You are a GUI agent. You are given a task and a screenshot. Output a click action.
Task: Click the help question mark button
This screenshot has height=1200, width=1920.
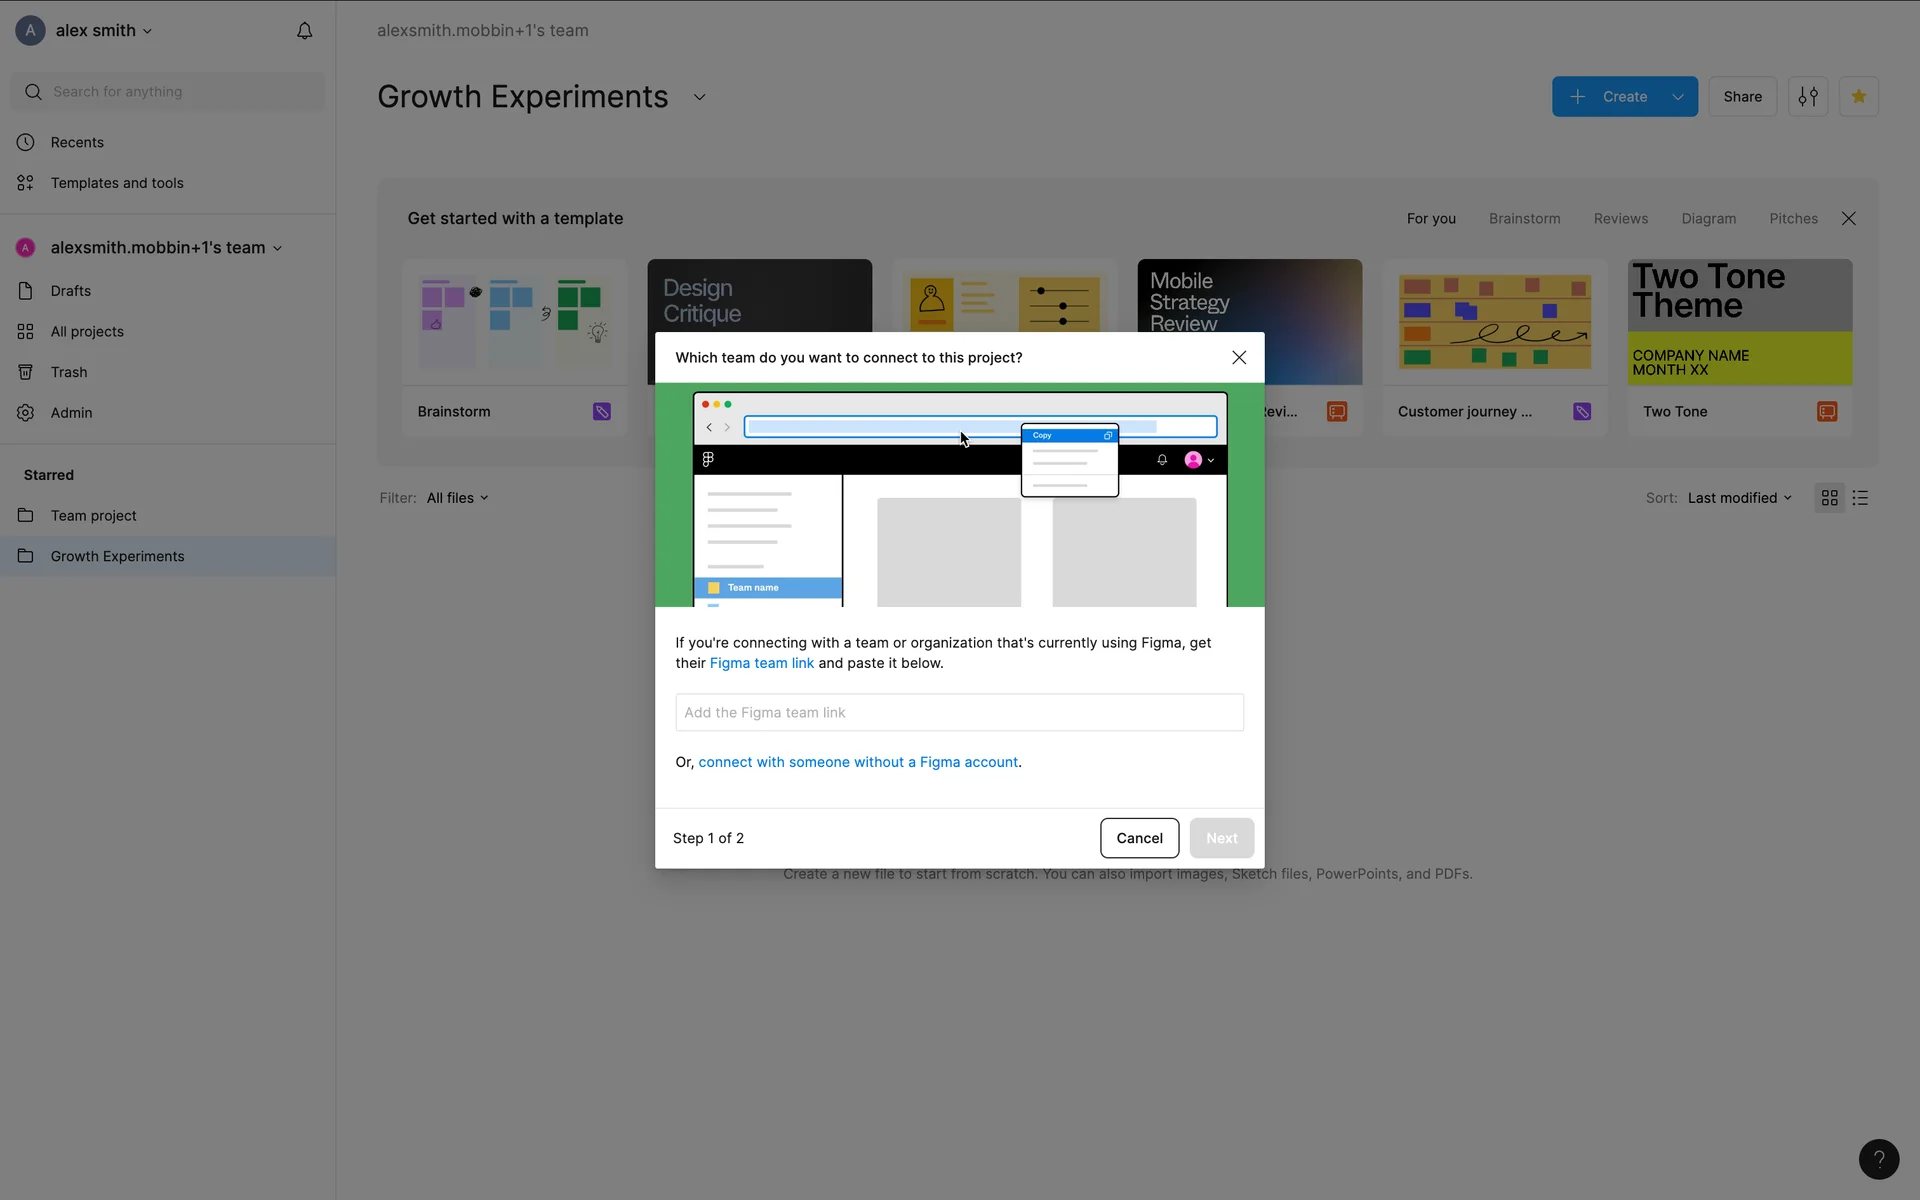coord(1878,1159)
